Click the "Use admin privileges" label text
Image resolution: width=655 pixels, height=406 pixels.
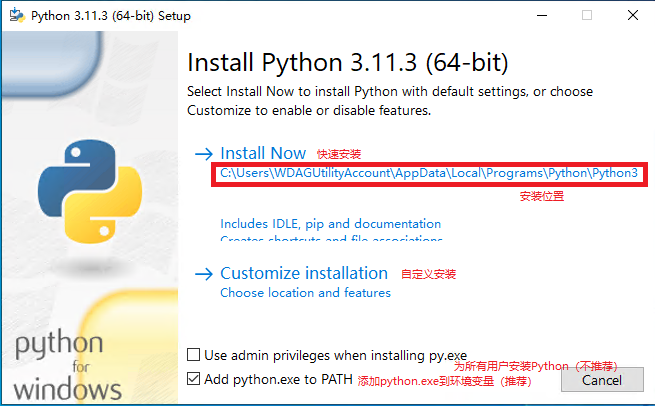click(x=335, y=355)
